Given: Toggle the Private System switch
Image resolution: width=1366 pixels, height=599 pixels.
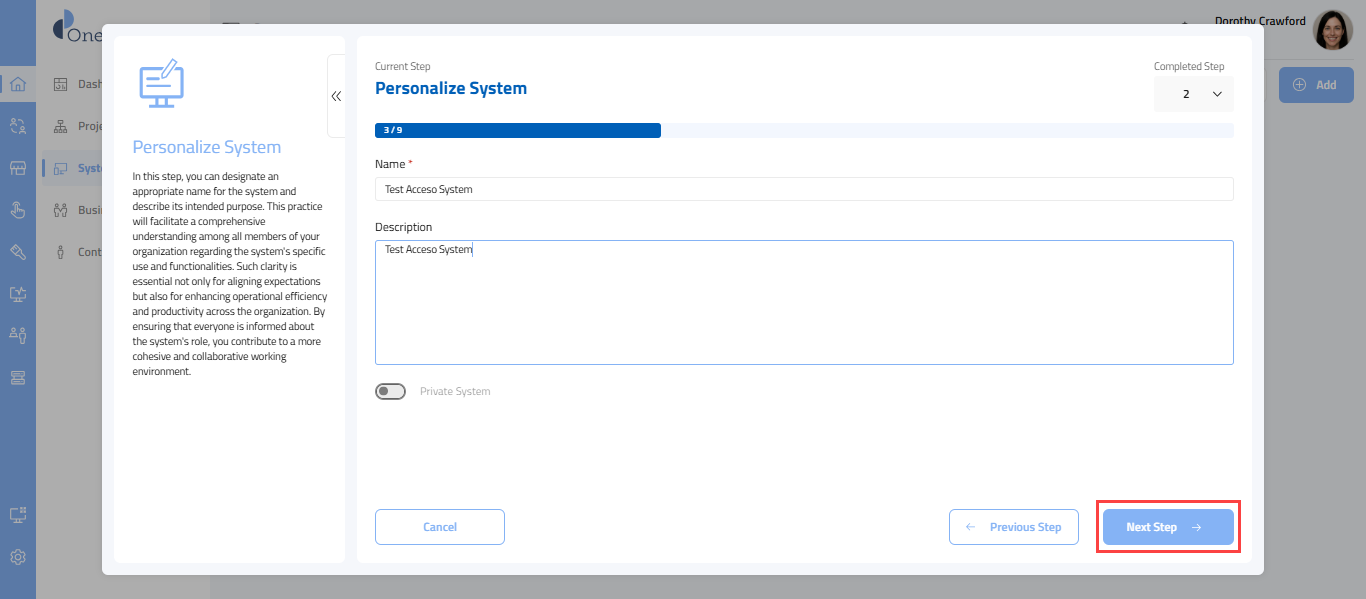Looking at the screenshot, I should 390,391.
